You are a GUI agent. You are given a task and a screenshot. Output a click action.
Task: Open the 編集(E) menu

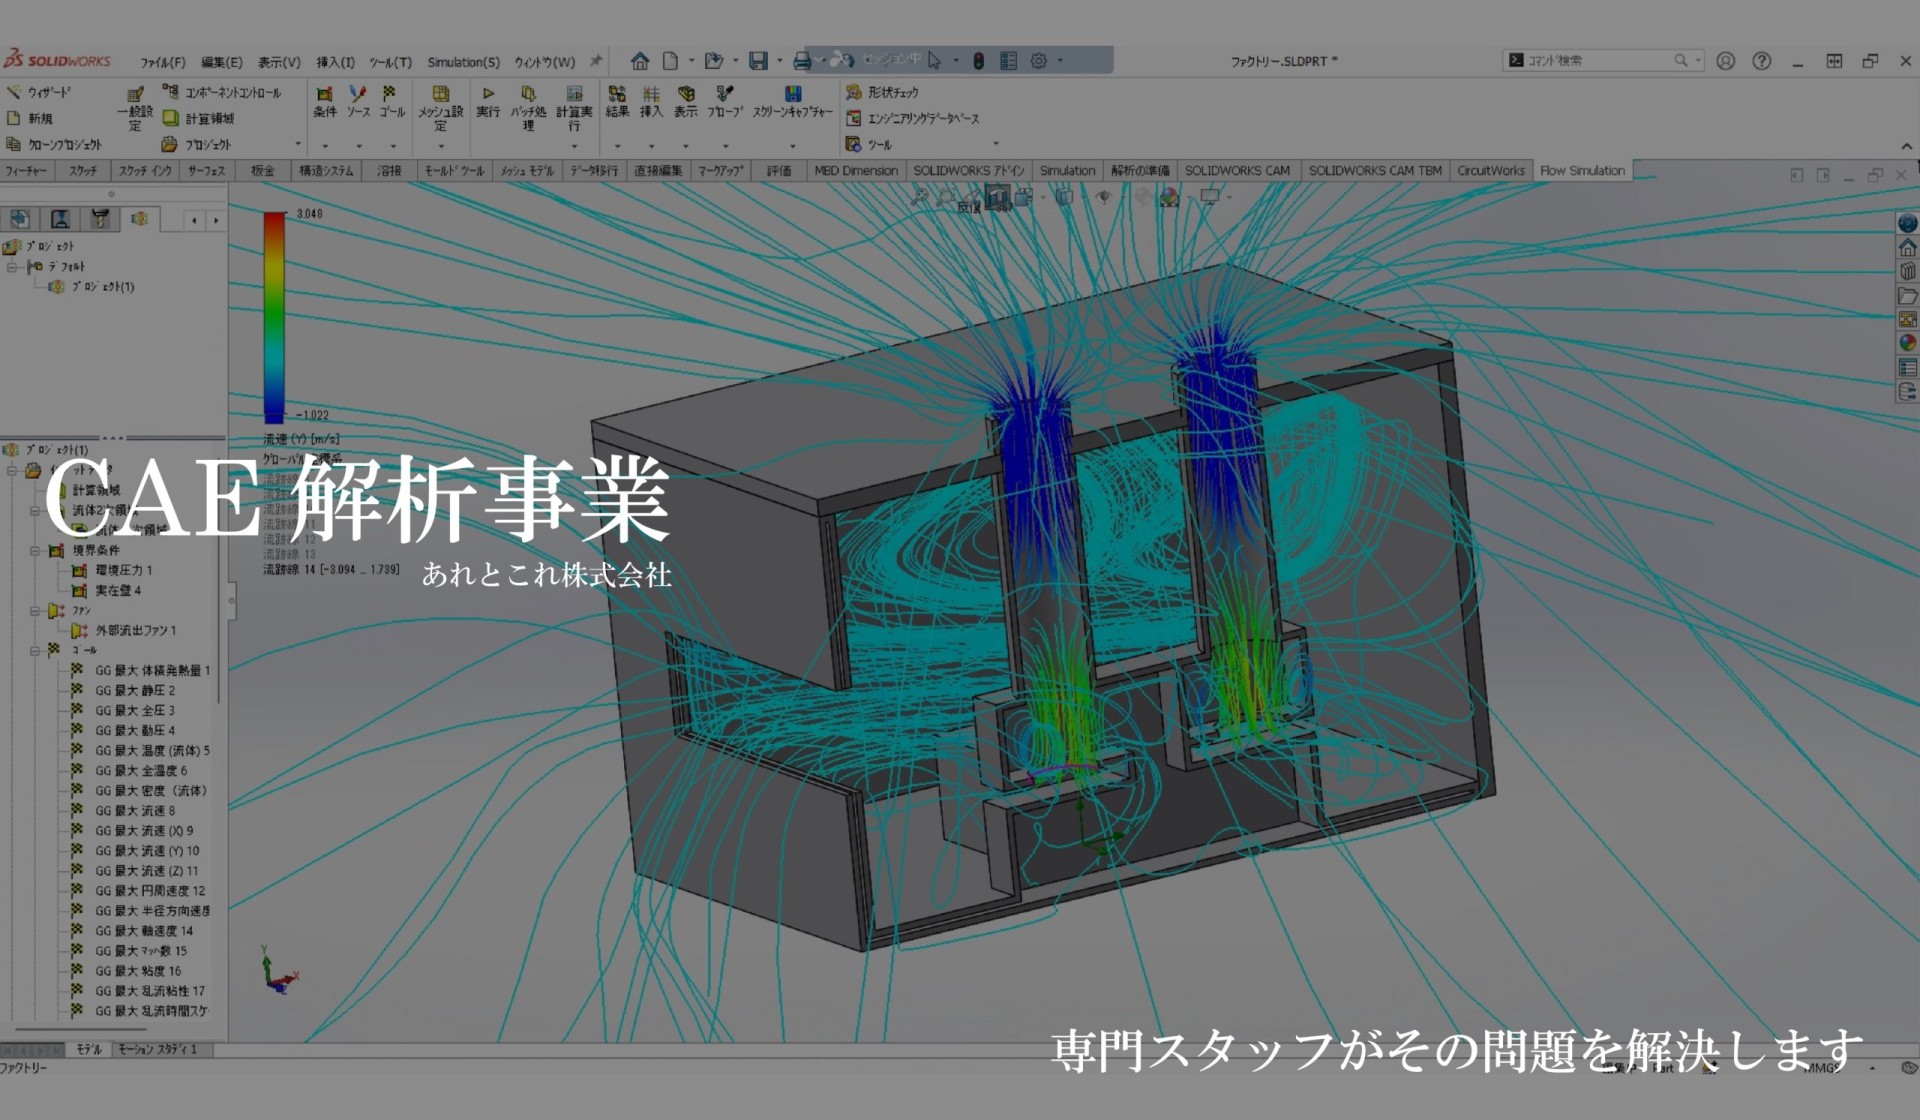coord(222,62)
